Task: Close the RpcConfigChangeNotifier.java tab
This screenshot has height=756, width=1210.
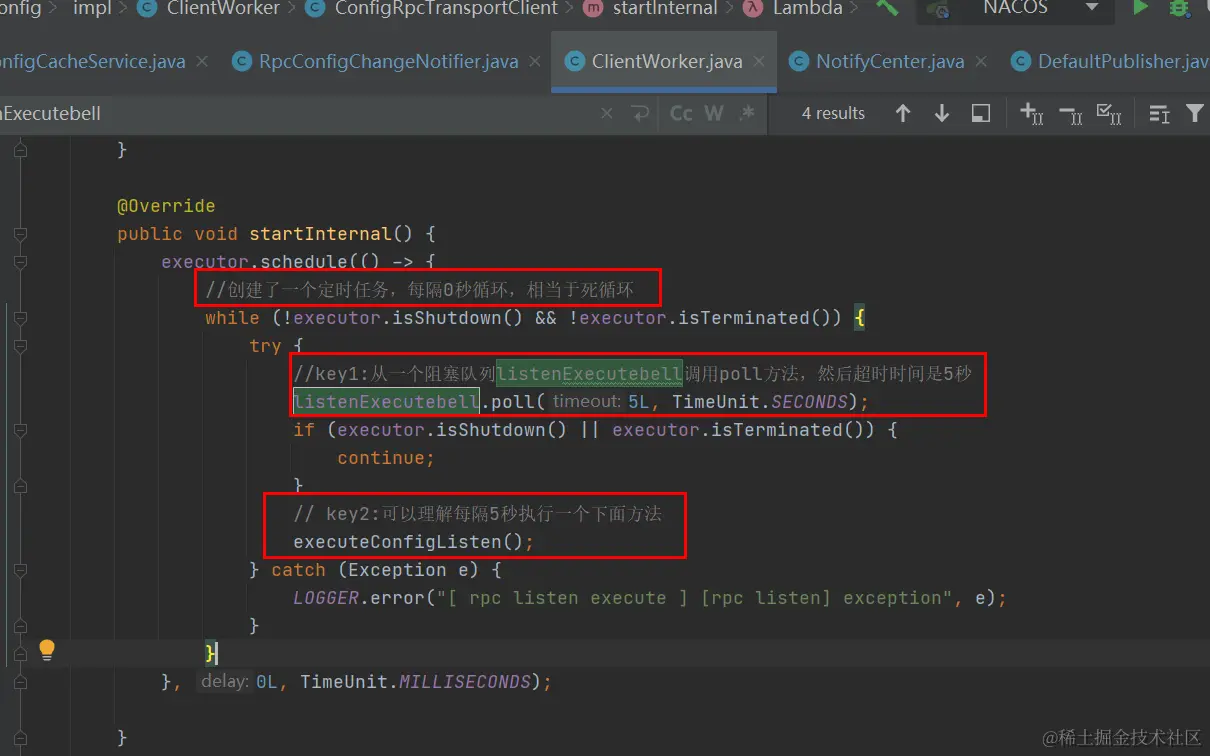Action: point(535,61)
